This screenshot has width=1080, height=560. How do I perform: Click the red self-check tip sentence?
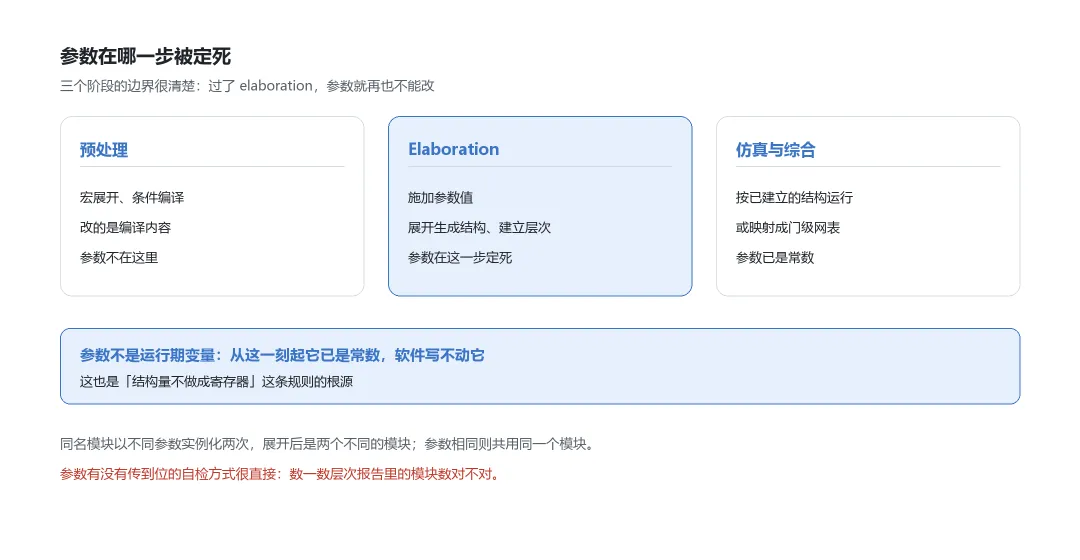[281, 475]
